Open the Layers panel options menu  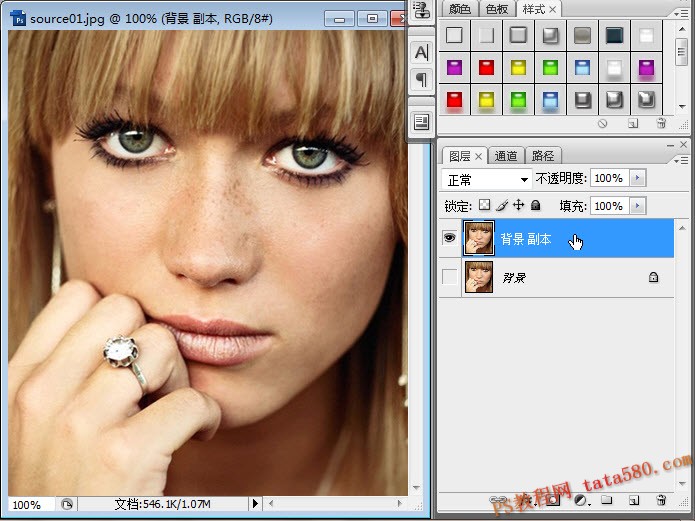[681, 160]
